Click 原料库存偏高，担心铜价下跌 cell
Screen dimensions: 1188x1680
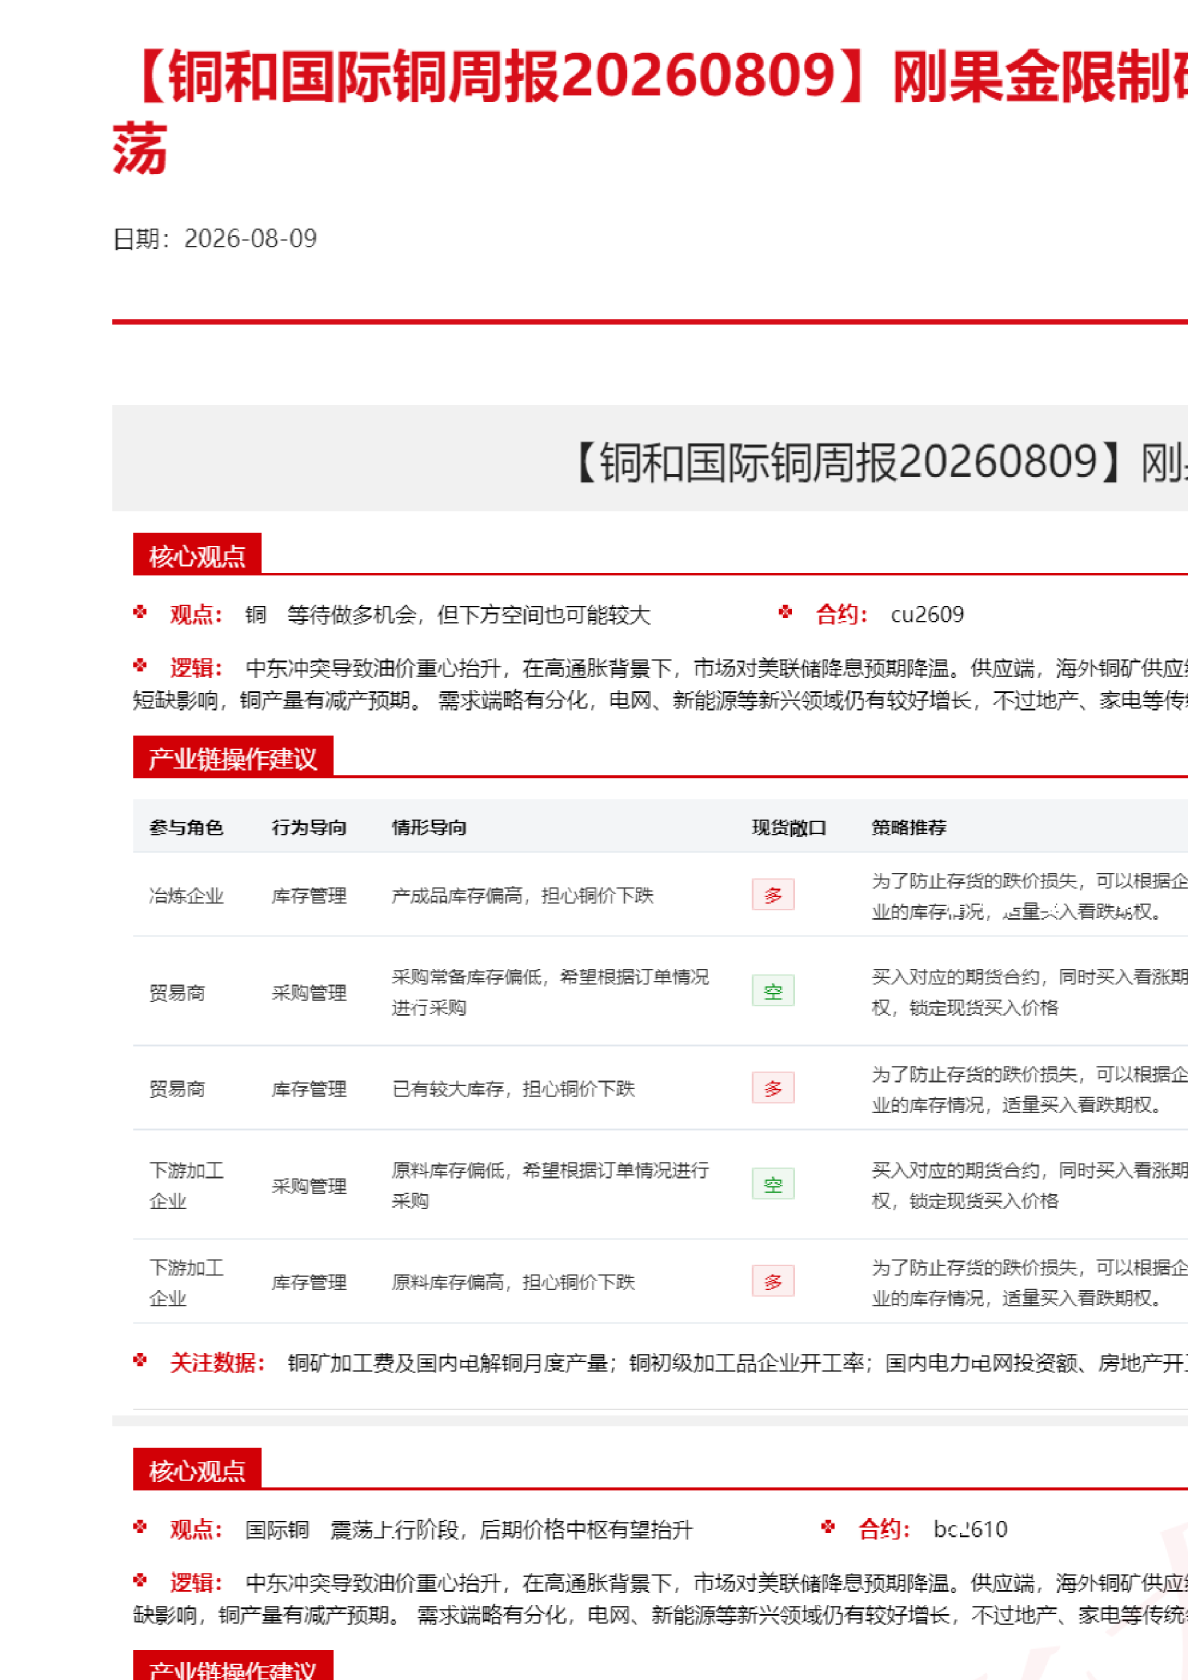(513, 1282)
